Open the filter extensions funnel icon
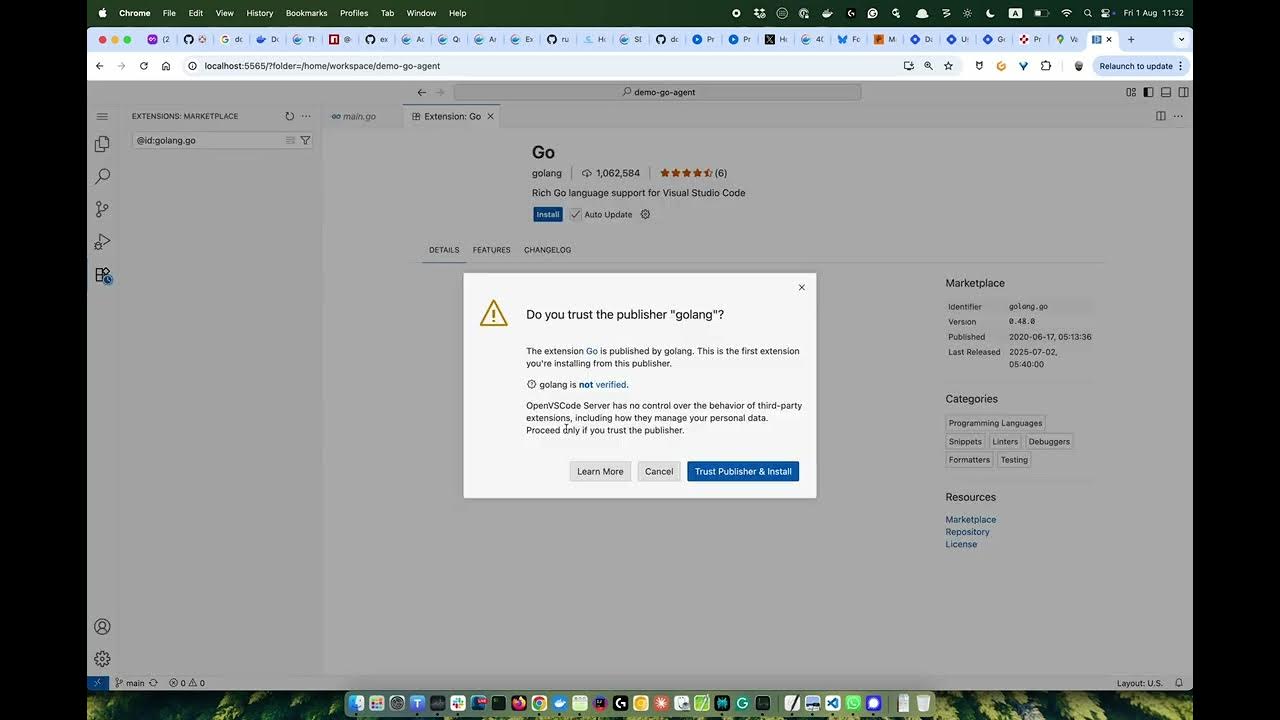 [x=305, y=140]
